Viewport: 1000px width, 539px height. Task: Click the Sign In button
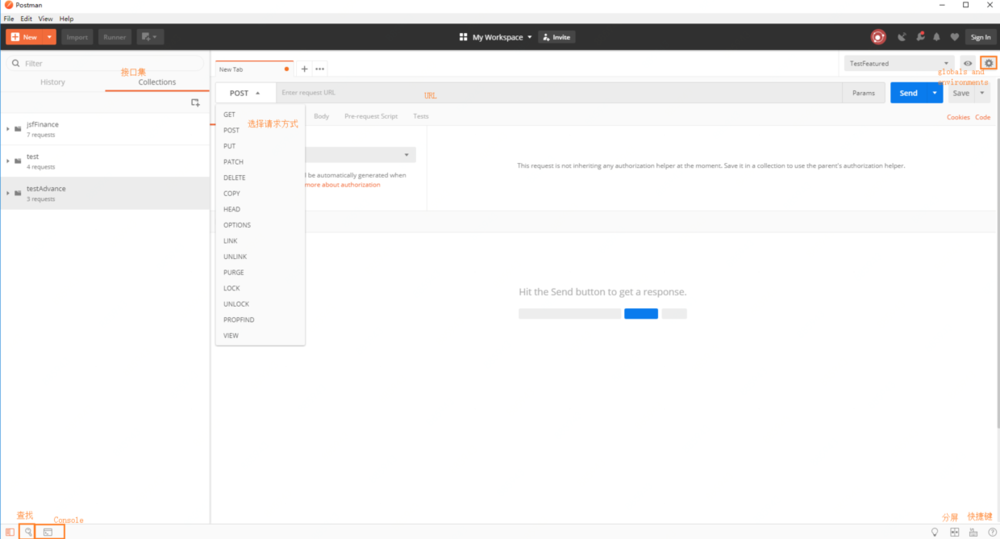click(980, 37)
